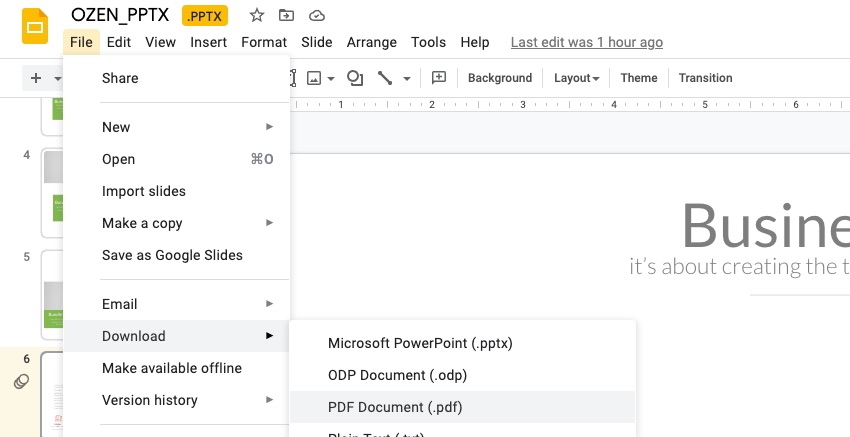Choose Open in the File menu
Image resolution: width=850 pixels, height=437 pixels.
tap(177, 159)
